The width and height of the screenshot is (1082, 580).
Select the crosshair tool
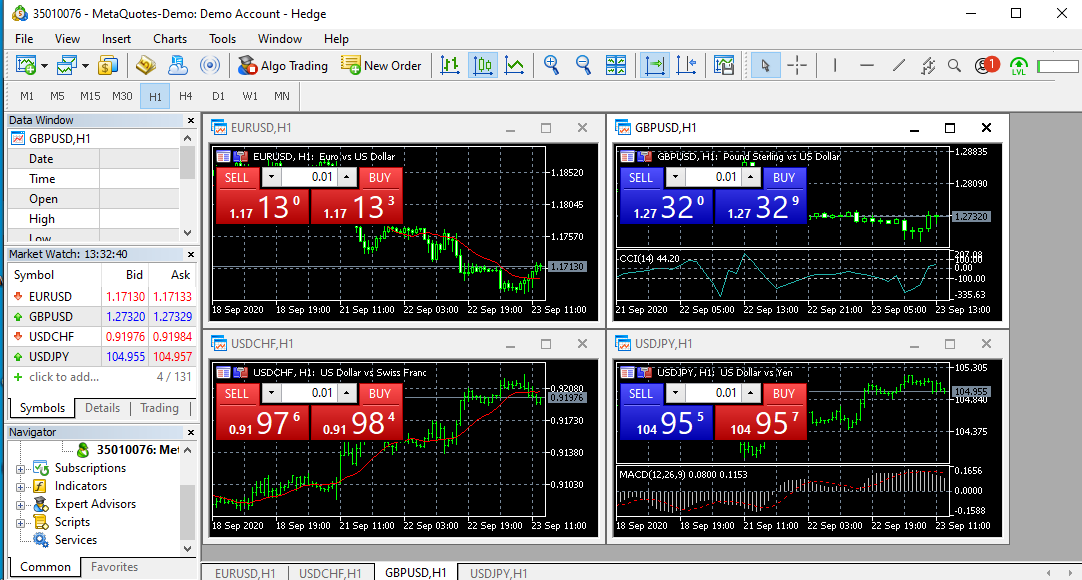pyautogui.click(x=797, y=66)
